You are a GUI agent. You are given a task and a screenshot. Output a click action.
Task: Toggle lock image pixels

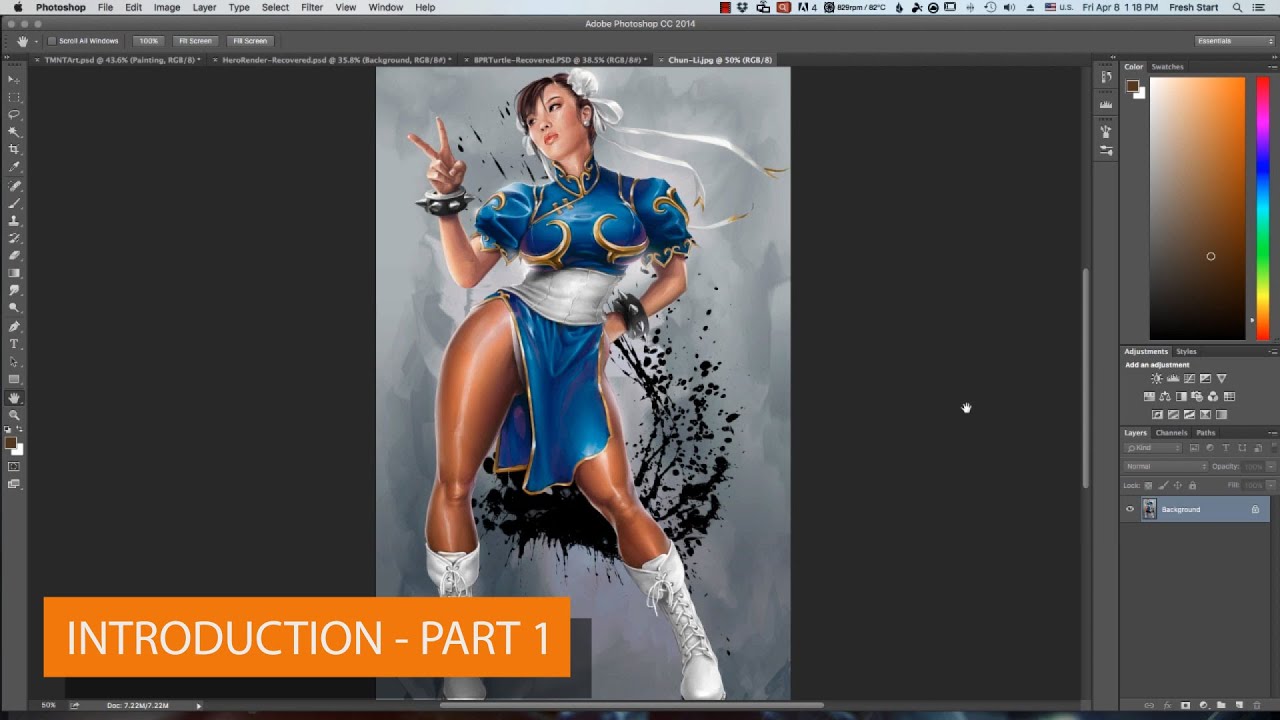(1163, 485)
